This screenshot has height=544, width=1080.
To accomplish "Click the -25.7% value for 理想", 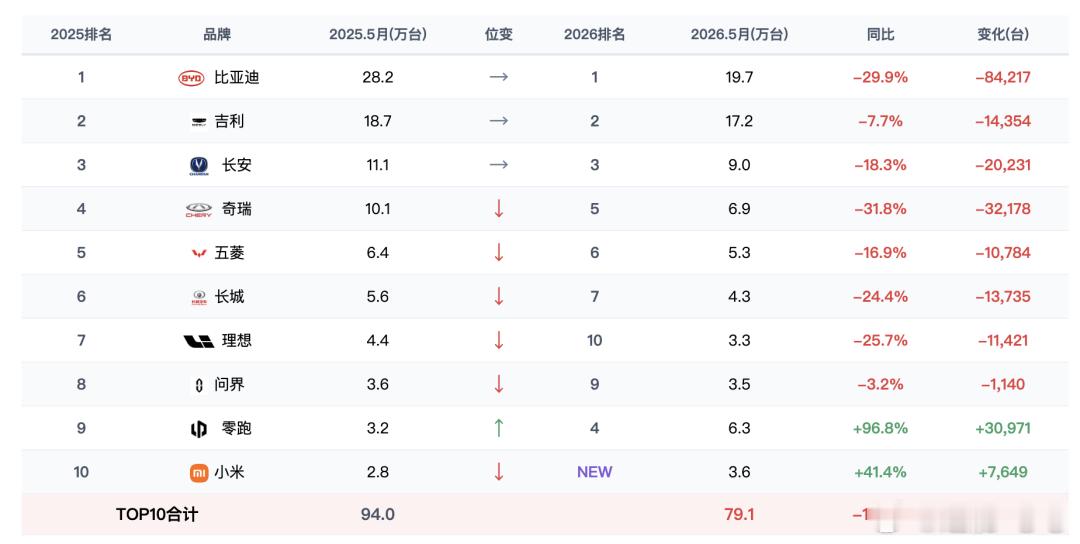I will click(x=880, y=340).
